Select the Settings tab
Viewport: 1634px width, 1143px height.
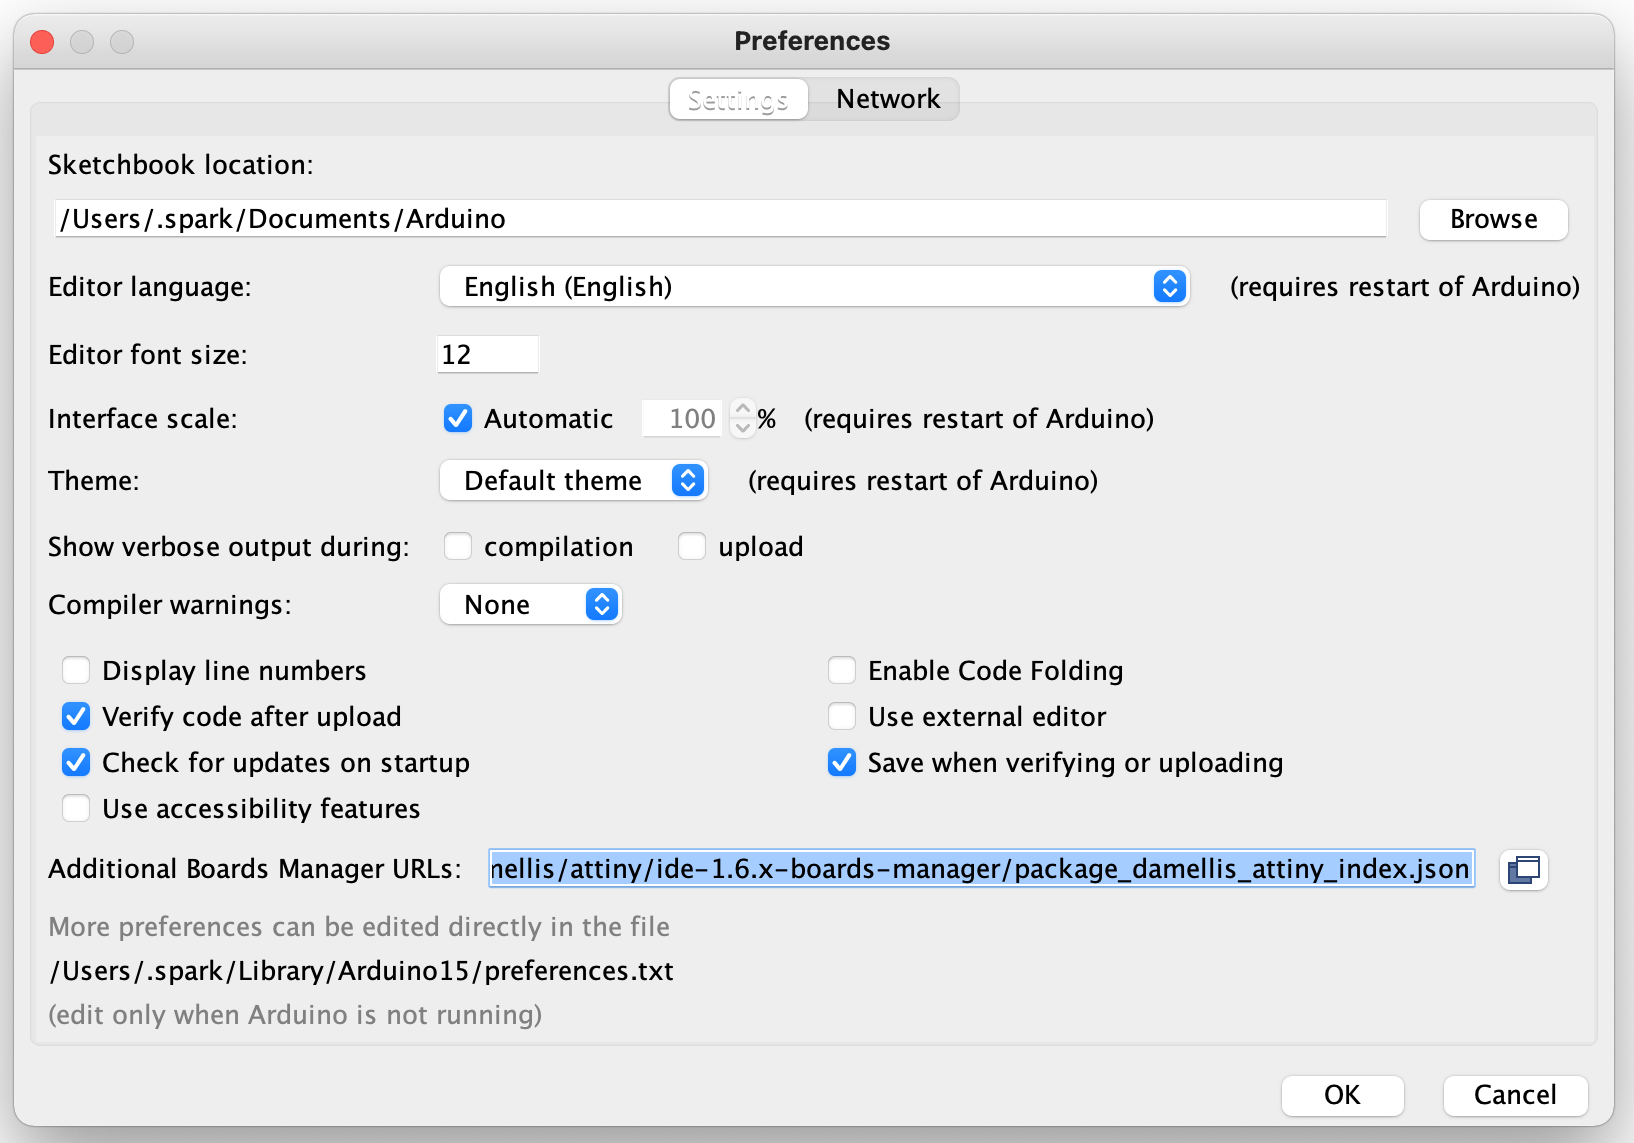(738, 99)
